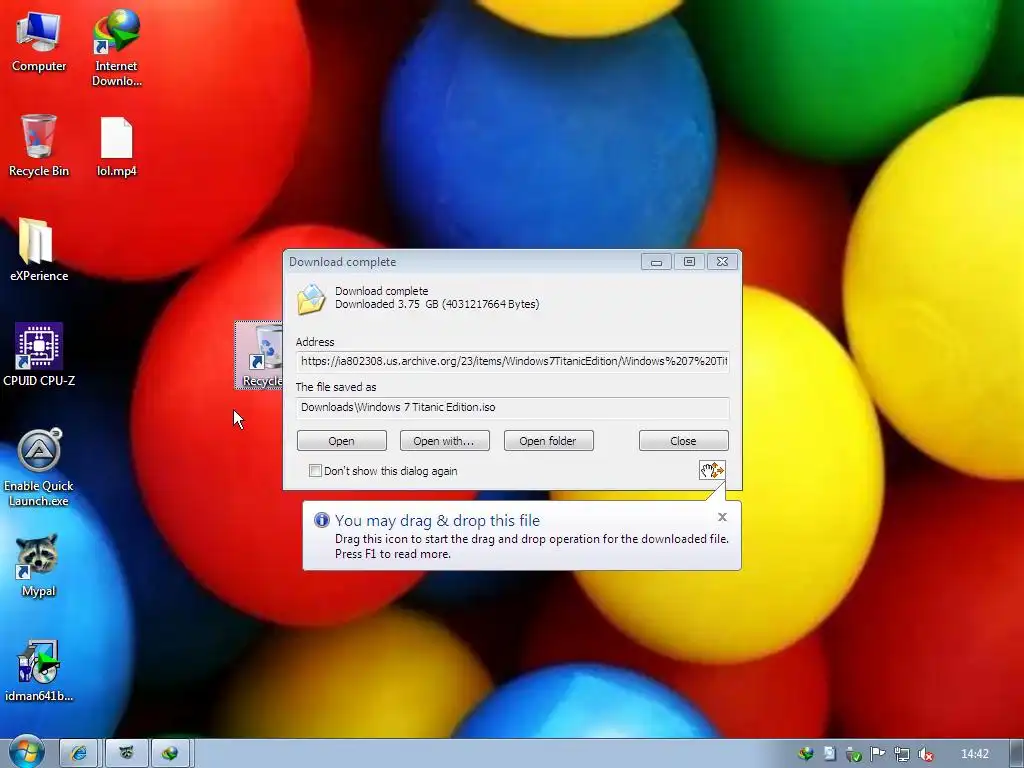Screen dimensions: 1024x768
Task: Click the drag and drop hand icon
Action: click(712, 470)
